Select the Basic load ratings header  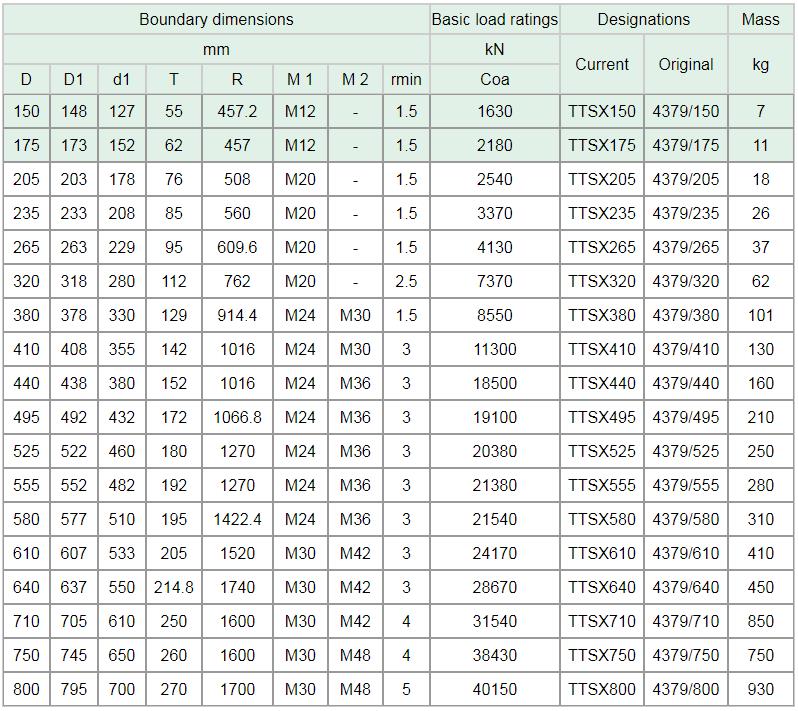pos(494,19)
